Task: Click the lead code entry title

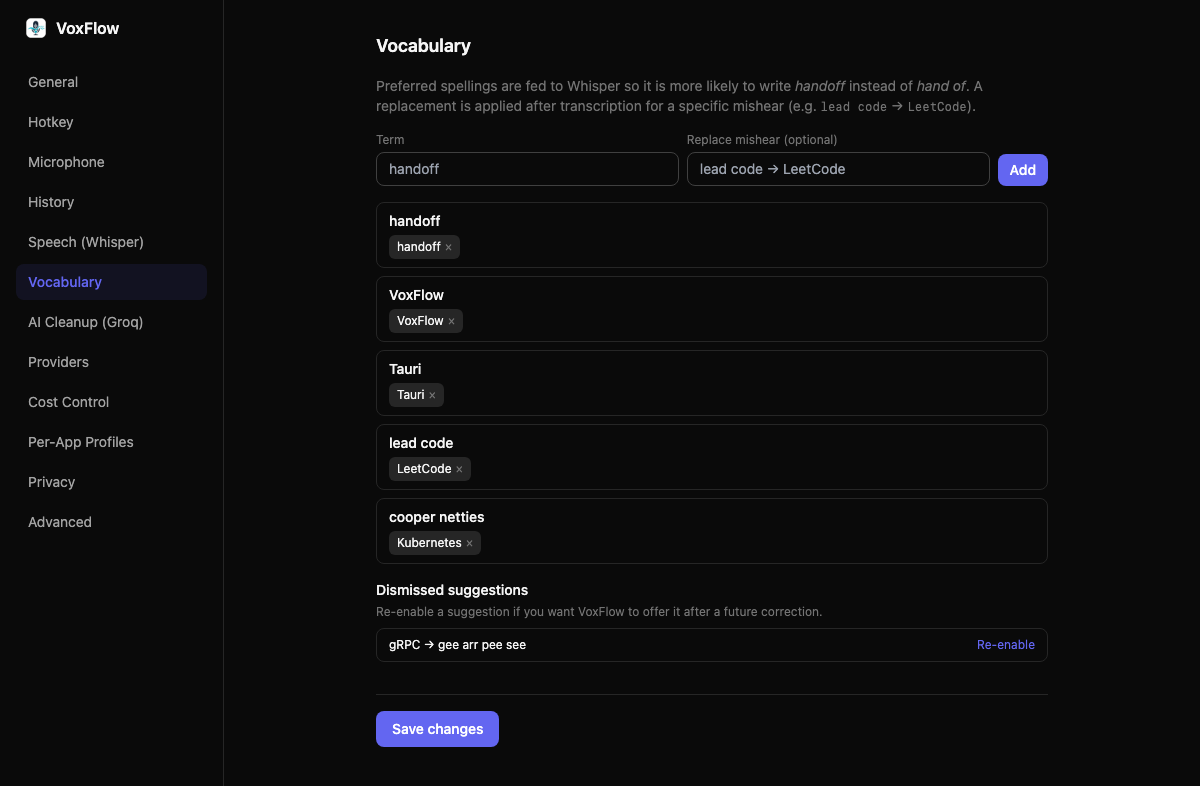Action: 421,443
